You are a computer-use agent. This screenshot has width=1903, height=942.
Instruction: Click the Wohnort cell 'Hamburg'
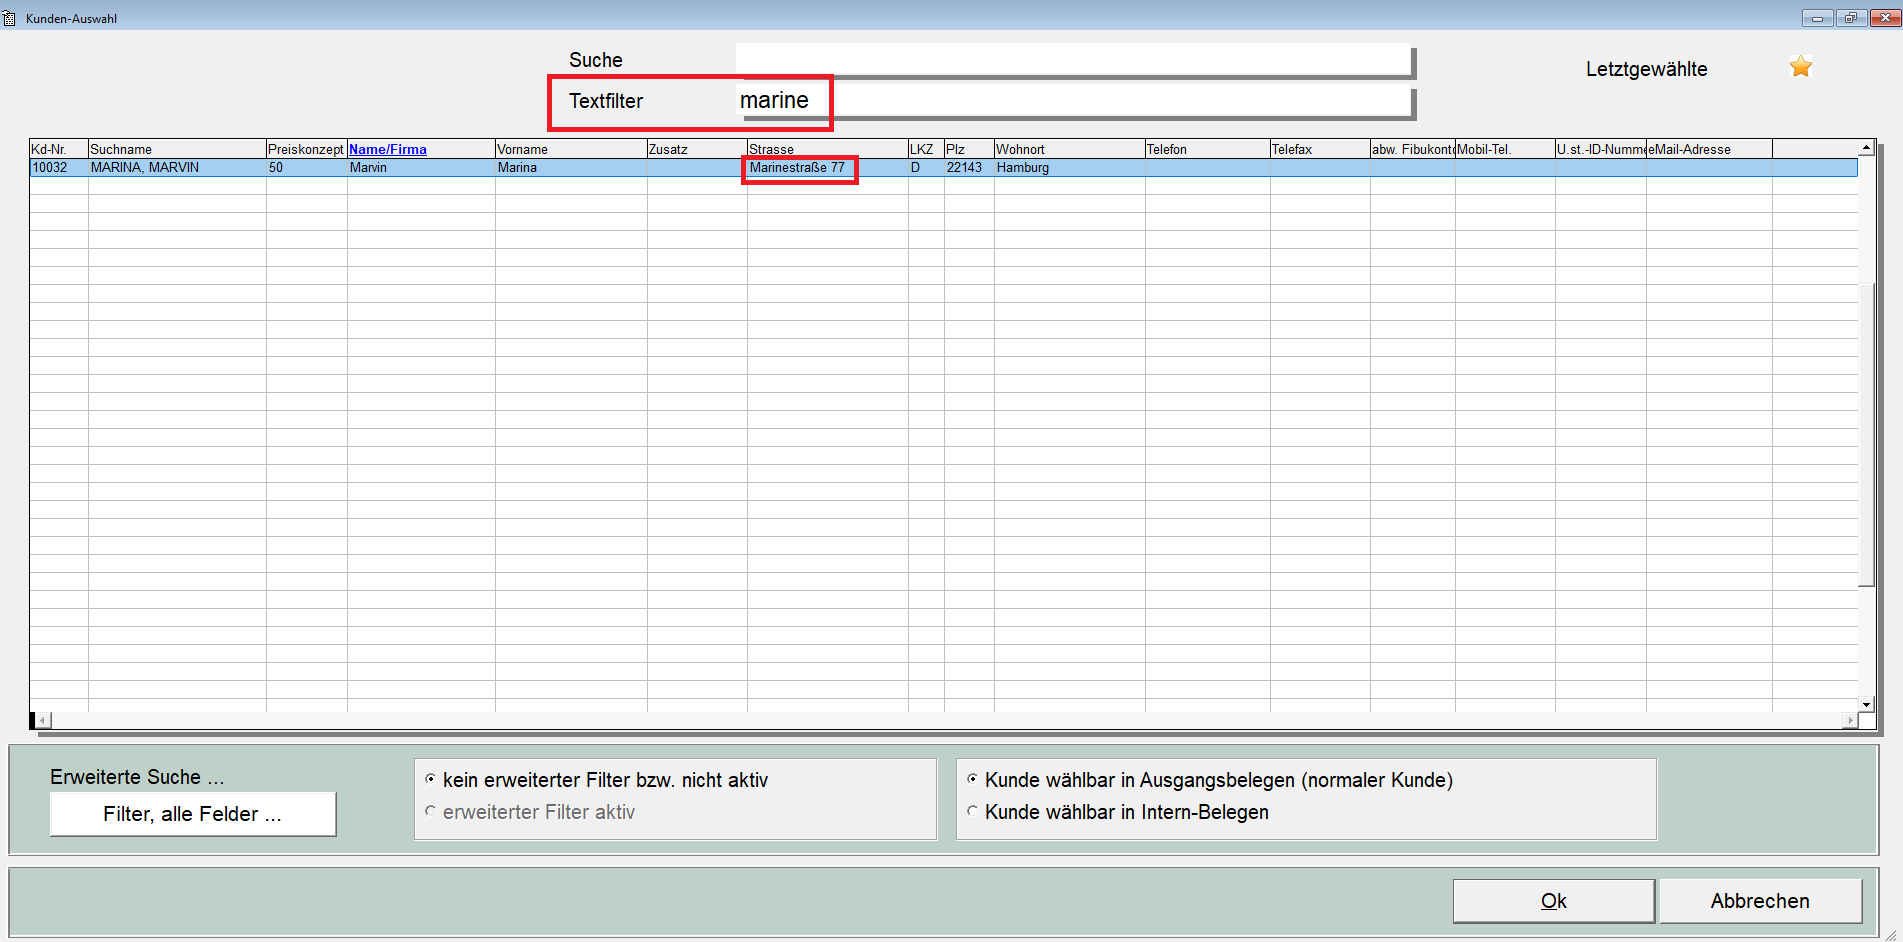click(x=1070, y=168)
